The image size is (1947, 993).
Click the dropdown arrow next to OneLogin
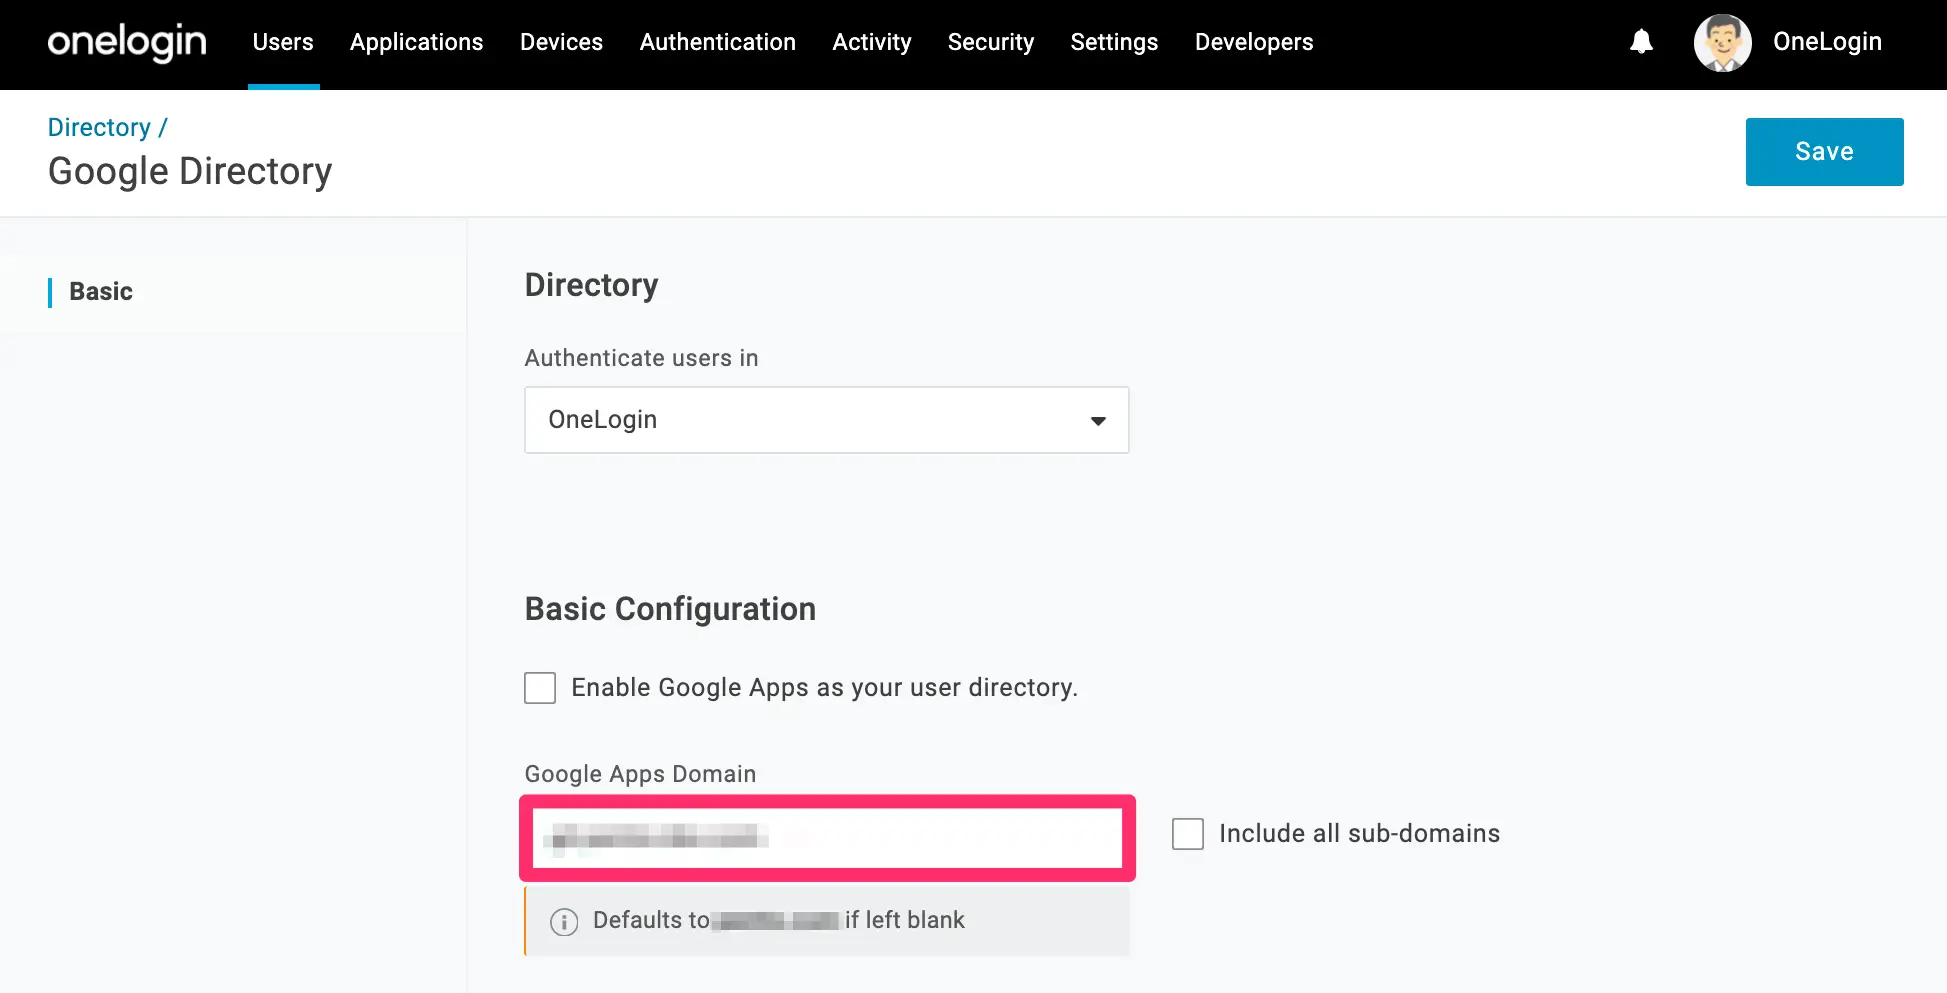(1098, 421)
